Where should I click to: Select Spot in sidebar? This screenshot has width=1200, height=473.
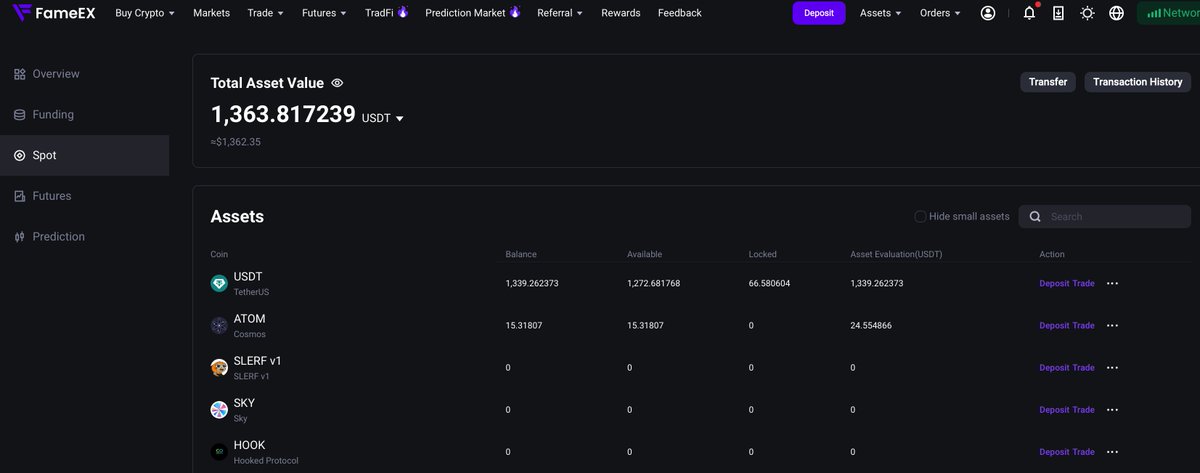pyautogui.click(x=84, y=156)
